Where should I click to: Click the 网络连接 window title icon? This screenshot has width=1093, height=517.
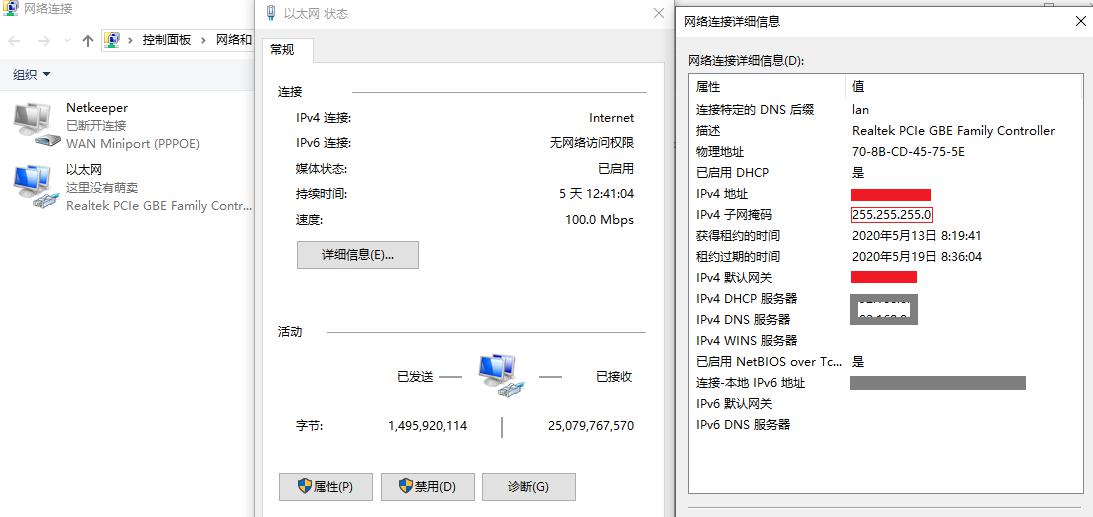tap(11, 9)
